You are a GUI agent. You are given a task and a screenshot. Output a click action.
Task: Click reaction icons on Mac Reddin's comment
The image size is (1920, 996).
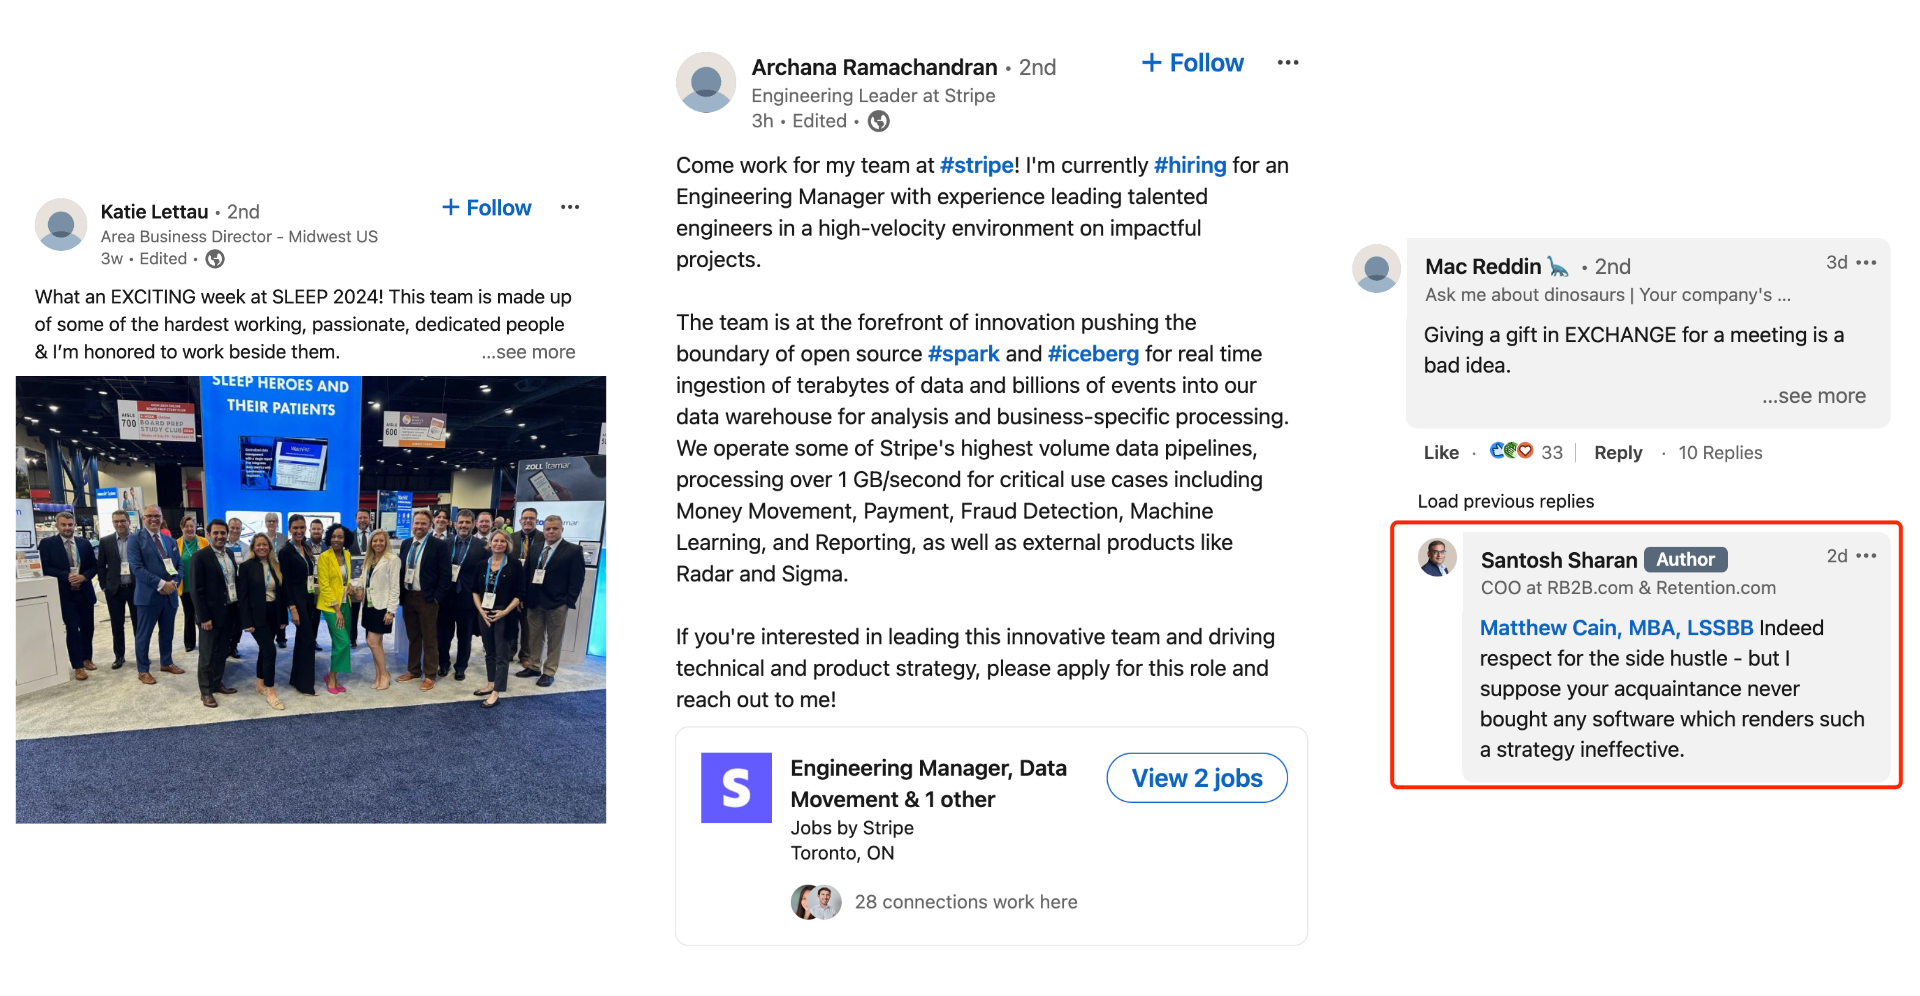(x=1510, y=451)
